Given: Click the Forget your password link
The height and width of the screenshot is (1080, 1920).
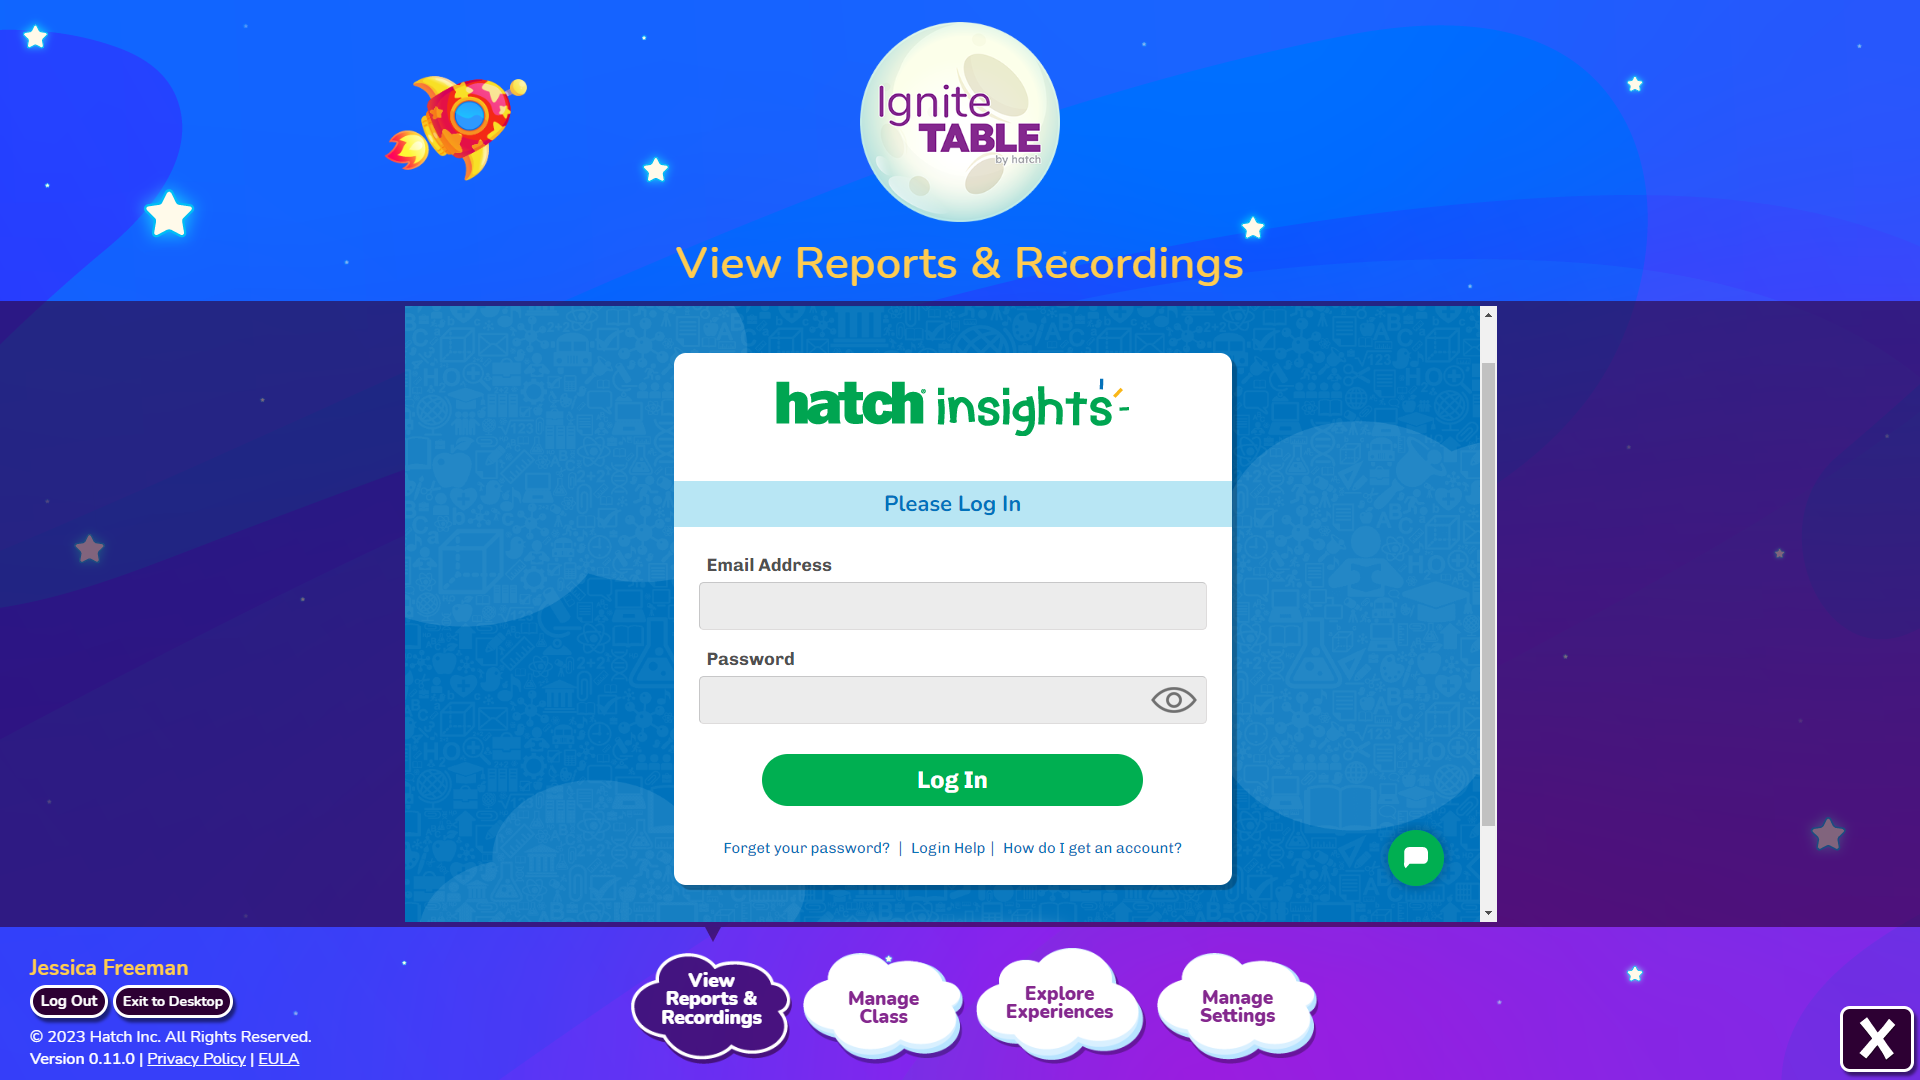Looking at the screenshot, I should pos(806,848).
